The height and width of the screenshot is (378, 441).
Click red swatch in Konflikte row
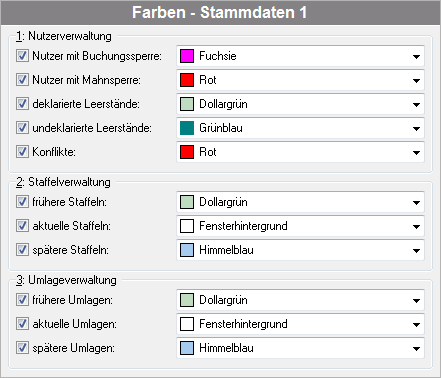pos(187,152)
